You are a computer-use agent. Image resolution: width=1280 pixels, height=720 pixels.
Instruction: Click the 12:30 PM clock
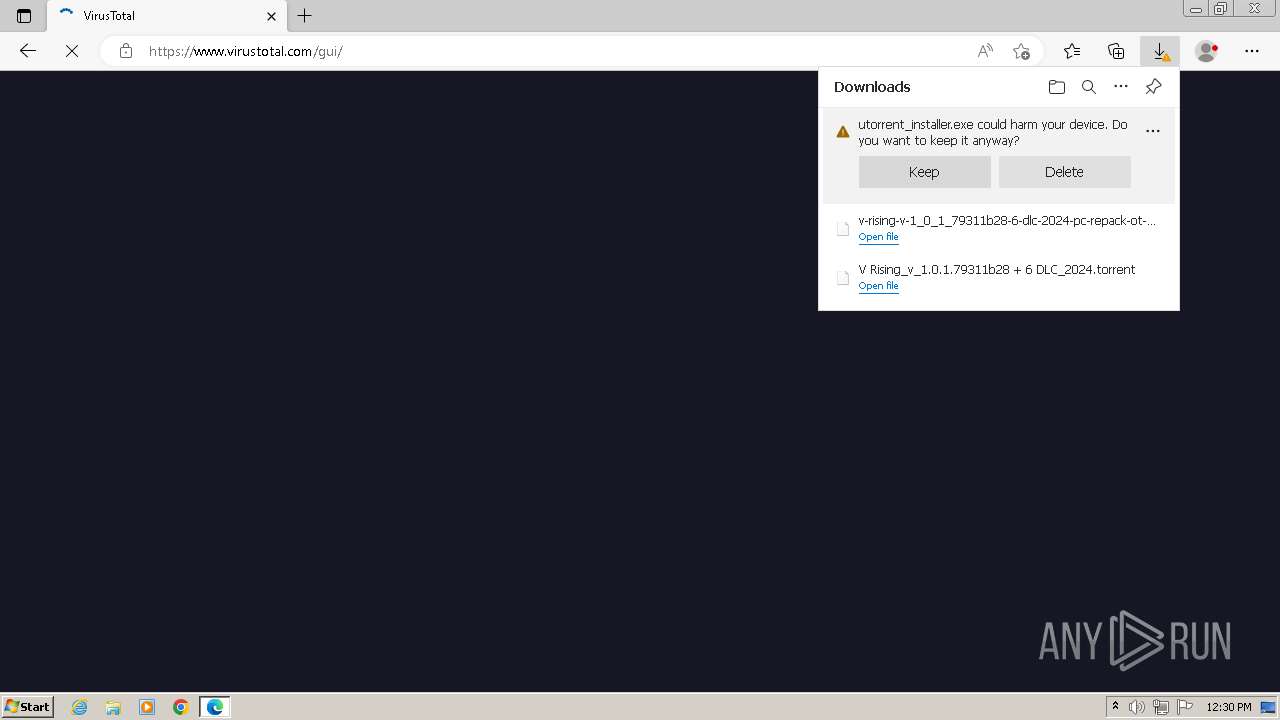(1229, 707)
